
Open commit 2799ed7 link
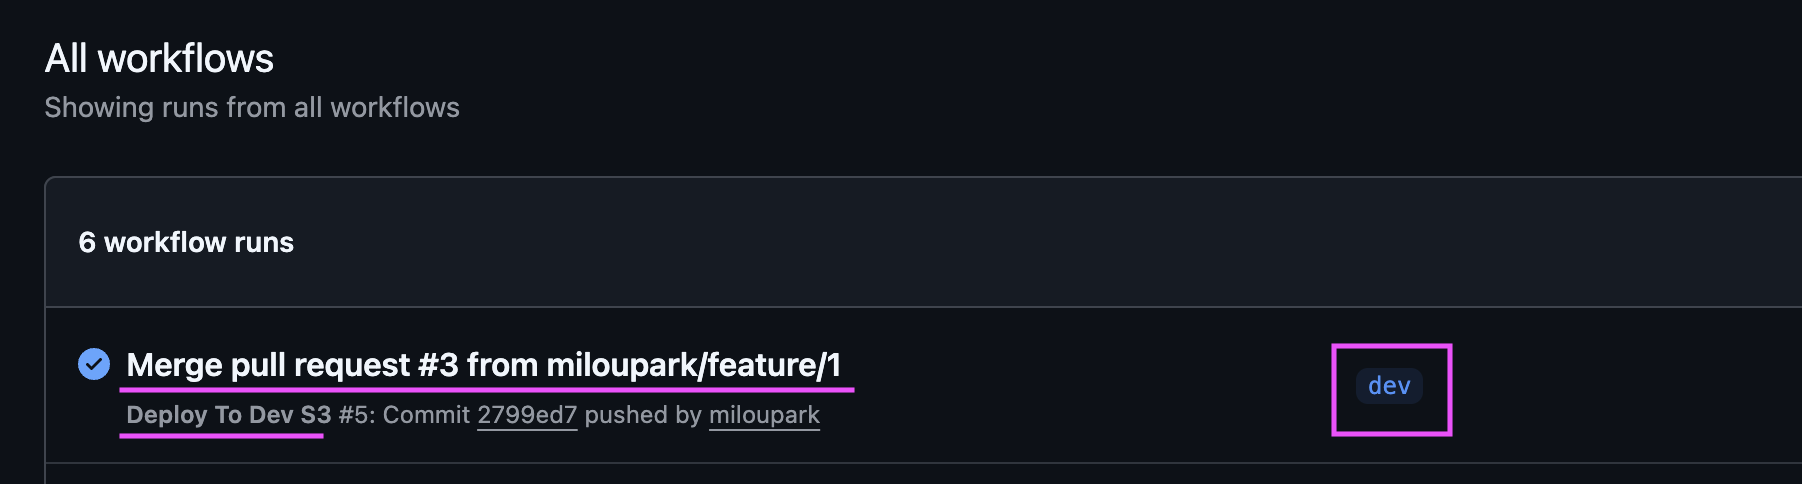click(x=527, y=415)
